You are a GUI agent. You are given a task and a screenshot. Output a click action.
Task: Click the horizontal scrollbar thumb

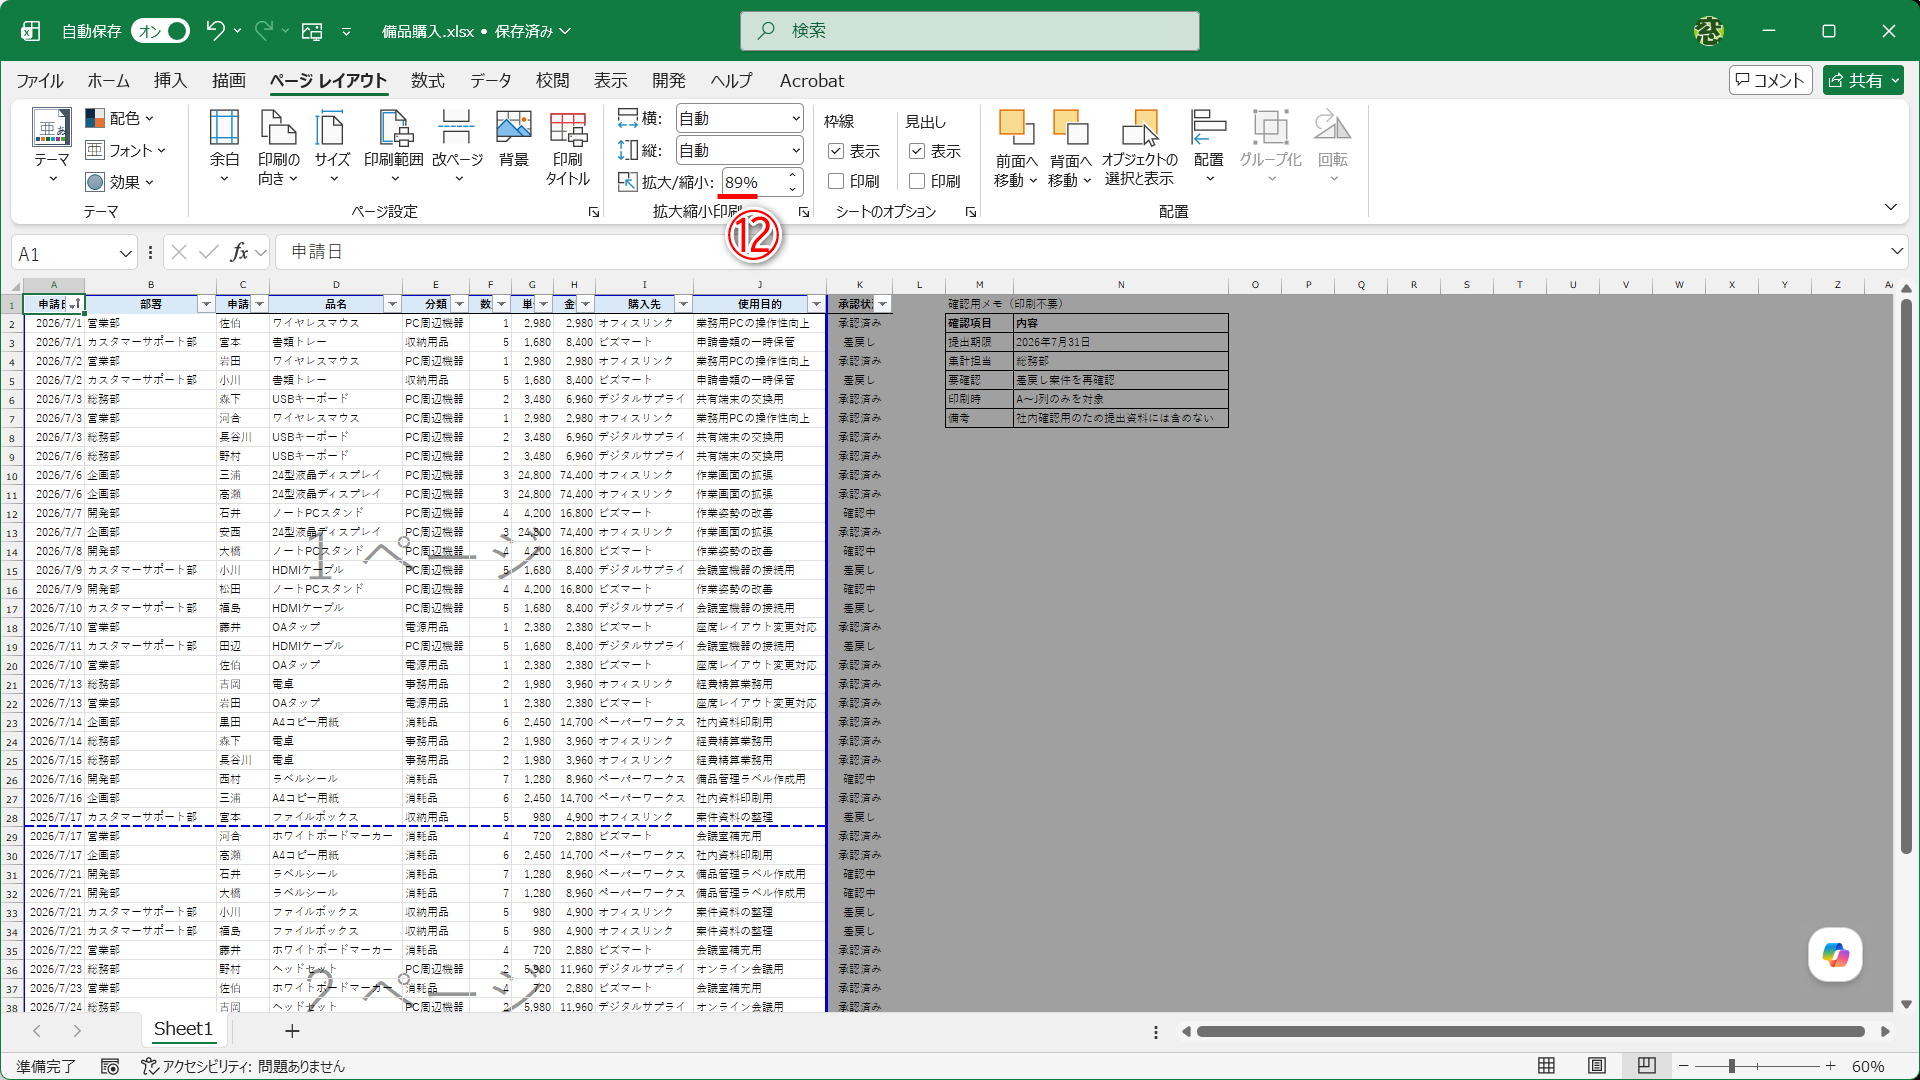coord(1530,1031)
